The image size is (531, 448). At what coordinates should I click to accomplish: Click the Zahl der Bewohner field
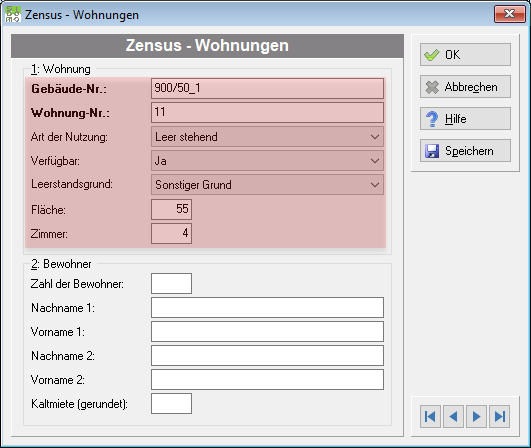(x=171, y=283)
